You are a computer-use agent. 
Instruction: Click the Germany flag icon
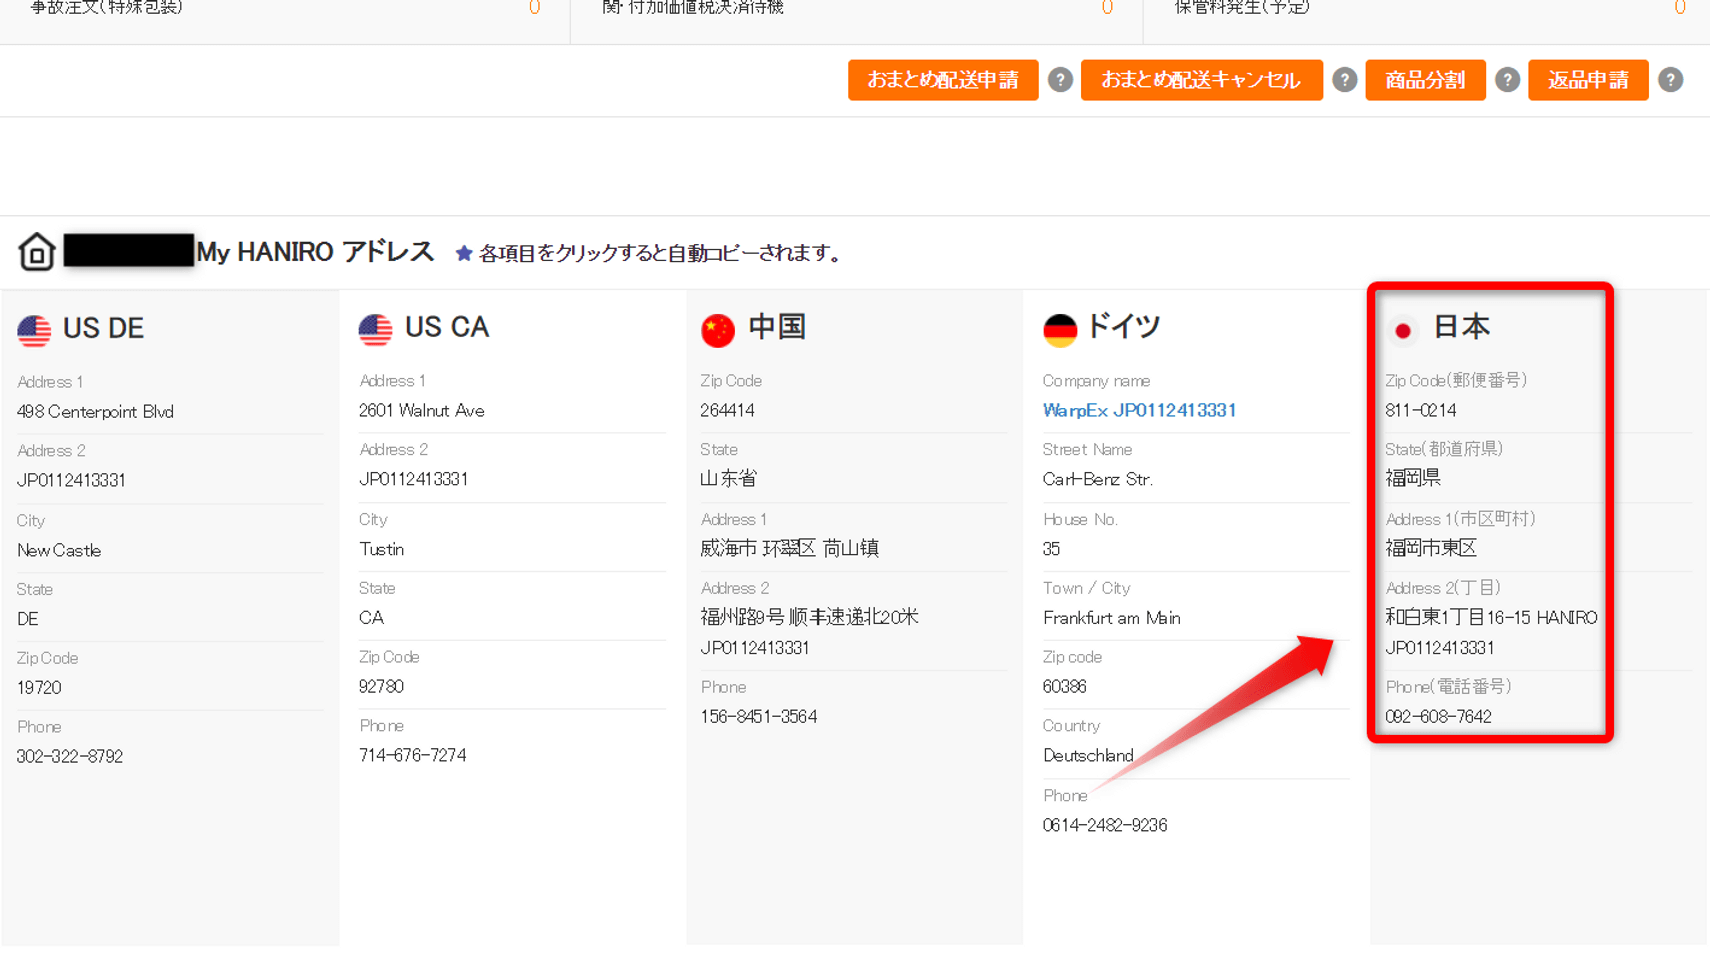coord(1060,329)
